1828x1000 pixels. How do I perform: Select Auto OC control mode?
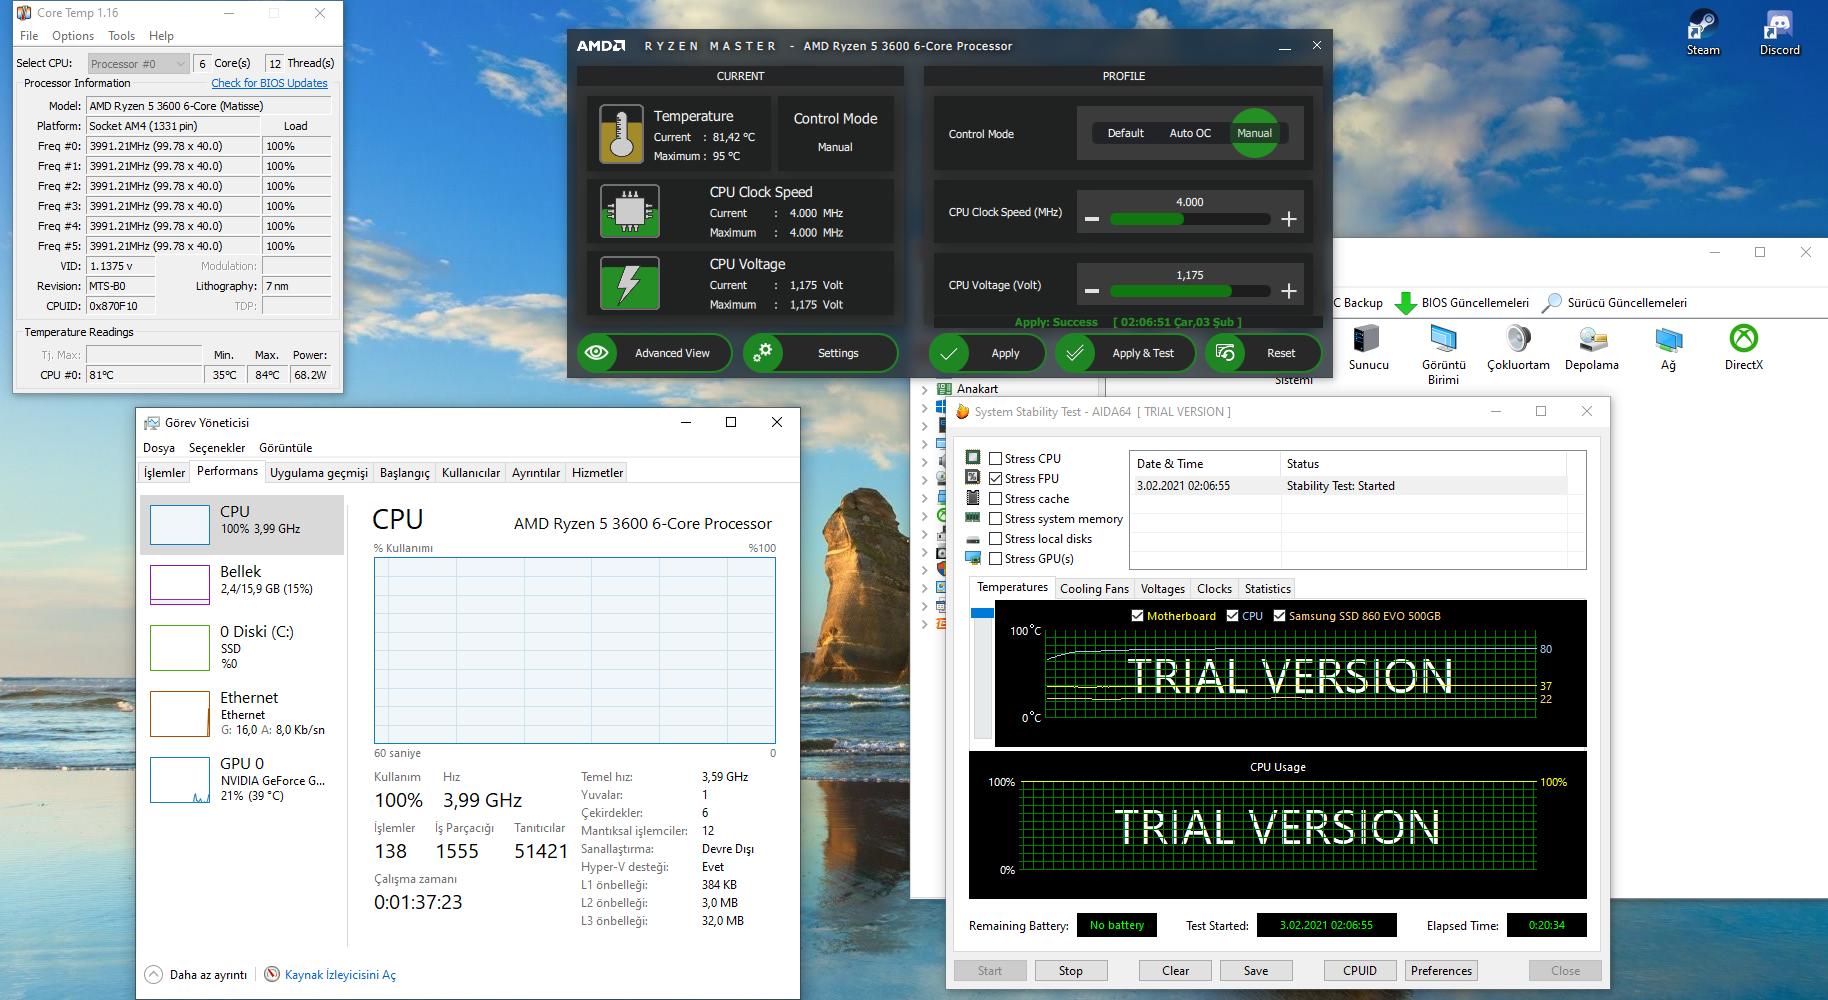(1190, 133)
